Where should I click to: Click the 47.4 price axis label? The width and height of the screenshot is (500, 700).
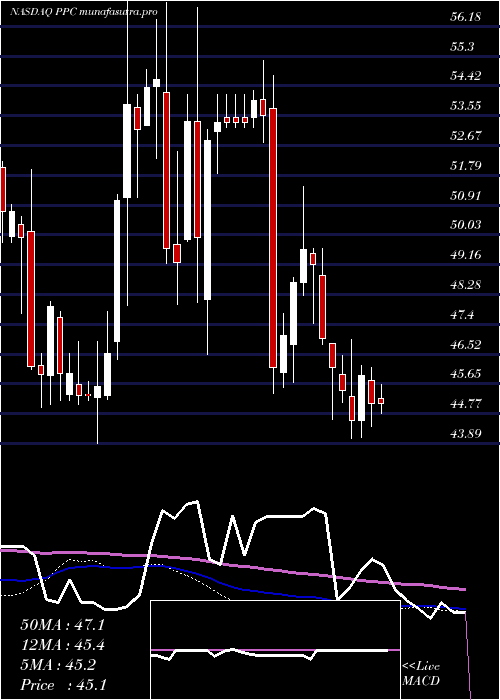point(462,314)
